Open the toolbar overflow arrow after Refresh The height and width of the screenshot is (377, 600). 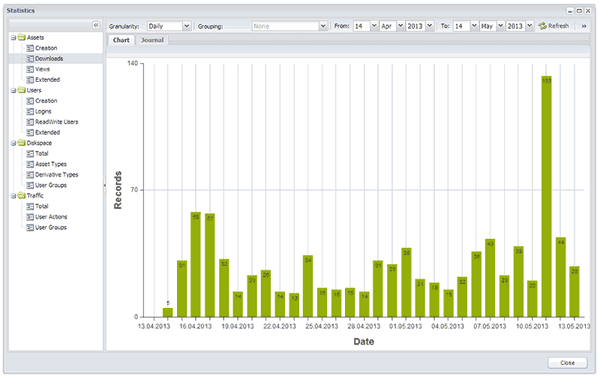[x=584, y=26]
